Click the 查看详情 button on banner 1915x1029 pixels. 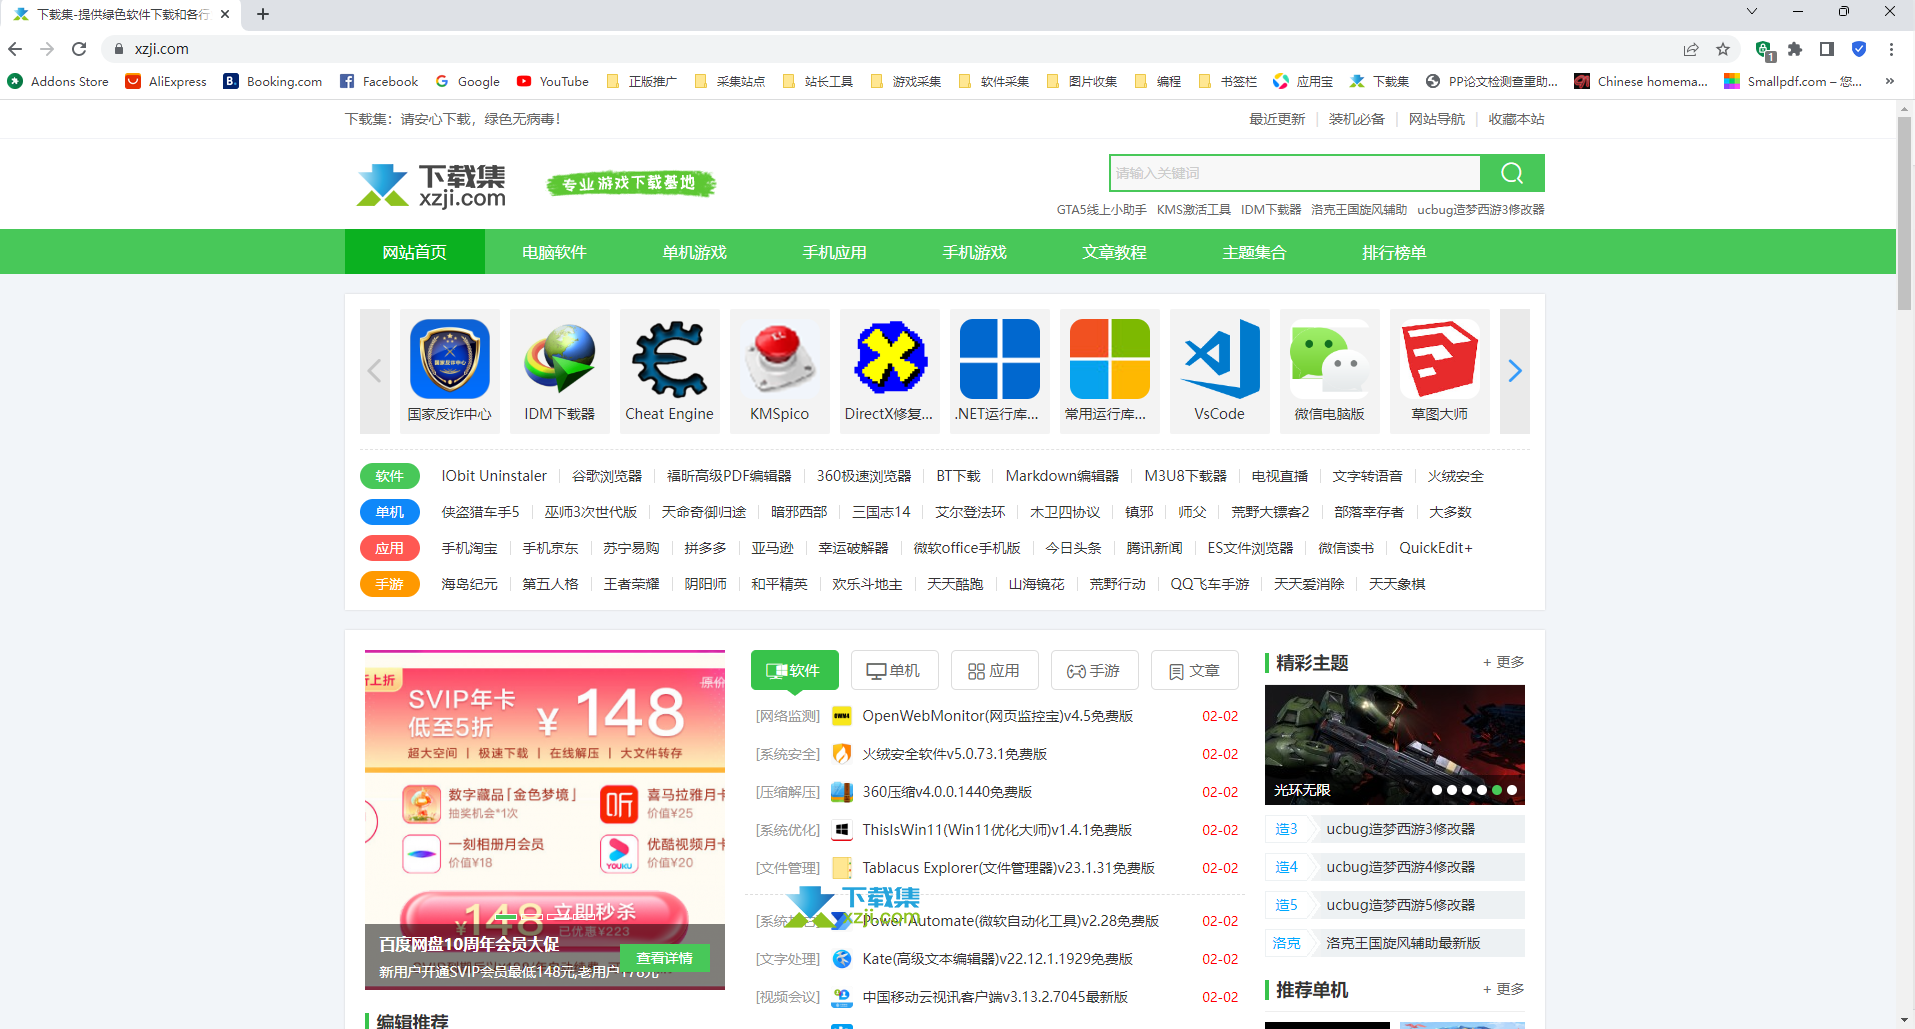point(664,958)
